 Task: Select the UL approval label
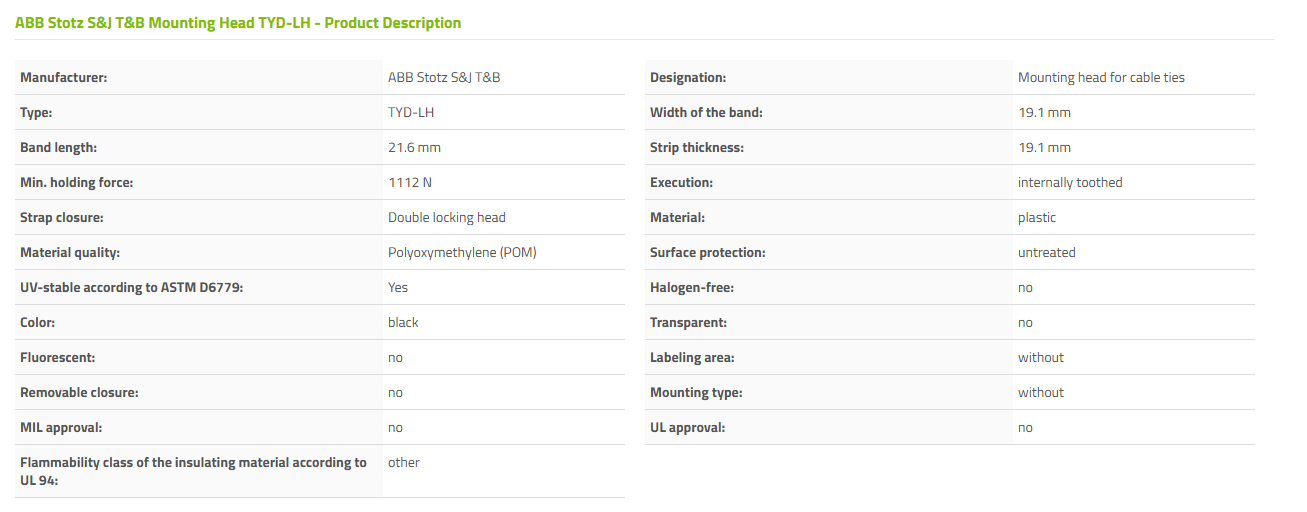click(687, 427)
